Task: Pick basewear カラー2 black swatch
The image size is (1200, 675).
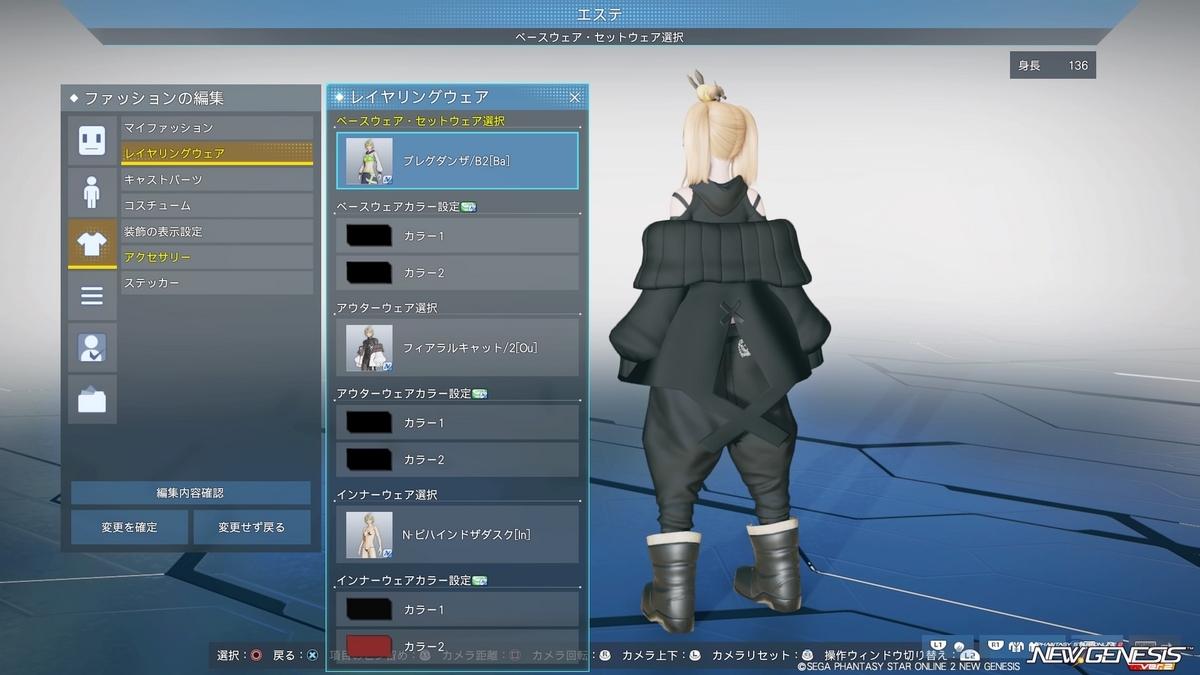Action: click(368, 273)
